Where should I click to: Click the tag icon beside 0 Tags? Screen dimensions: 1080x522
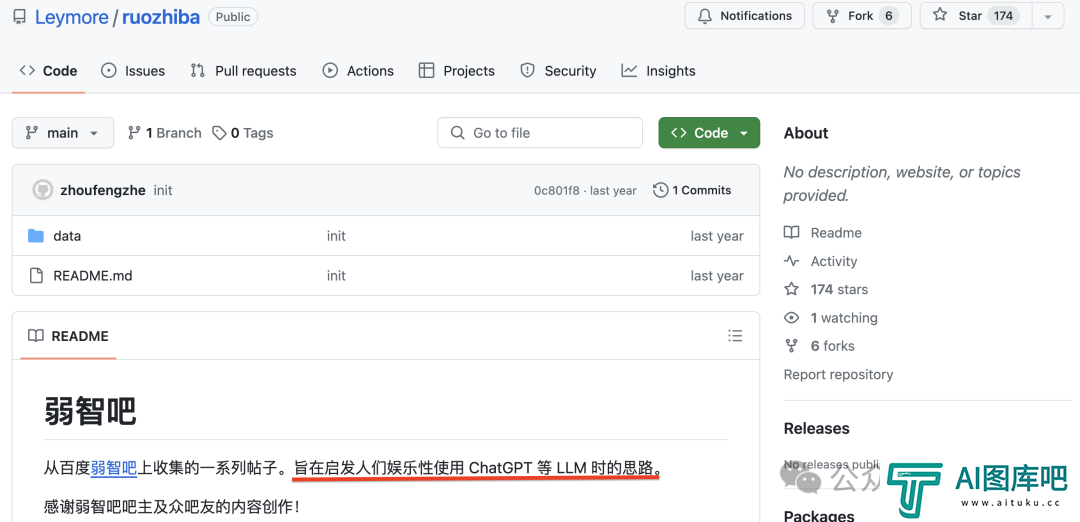219,133
